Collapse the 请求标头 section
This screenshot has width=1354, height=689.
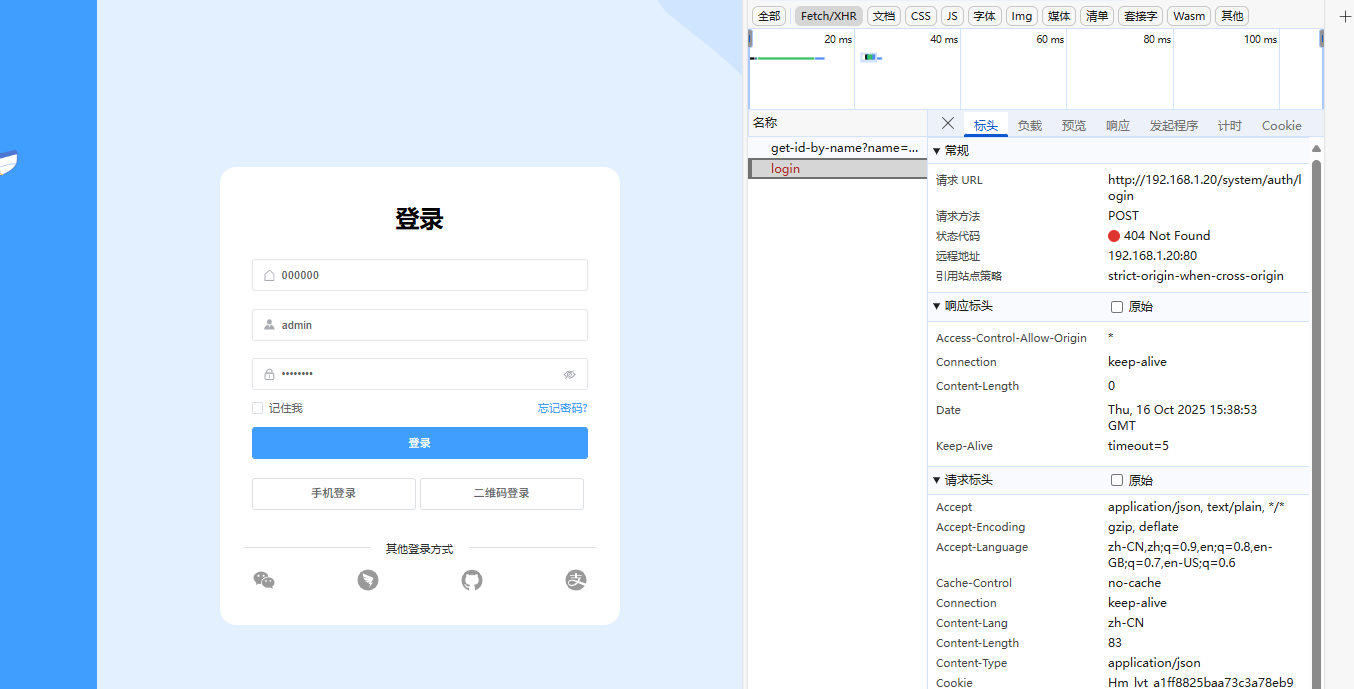coord(937,480)
